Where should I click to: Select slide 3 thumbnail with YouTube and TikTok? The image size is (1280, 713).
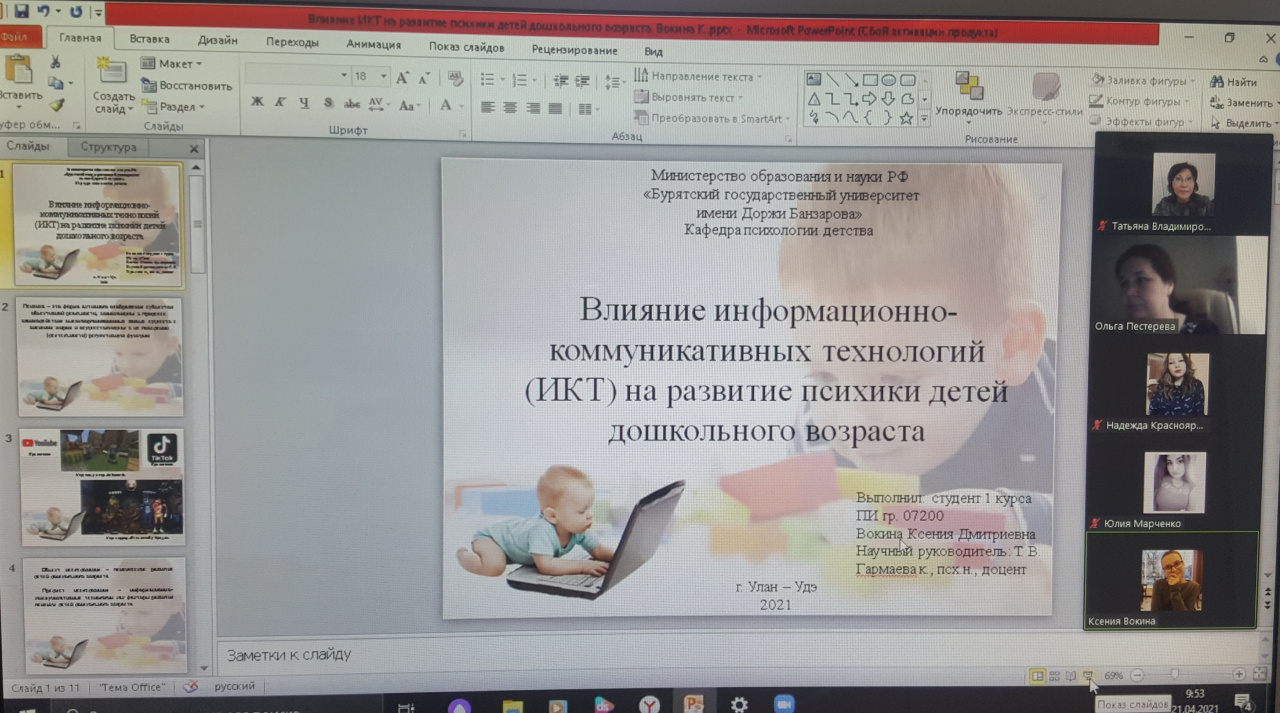pyautogui.click(x=102, y=486)
